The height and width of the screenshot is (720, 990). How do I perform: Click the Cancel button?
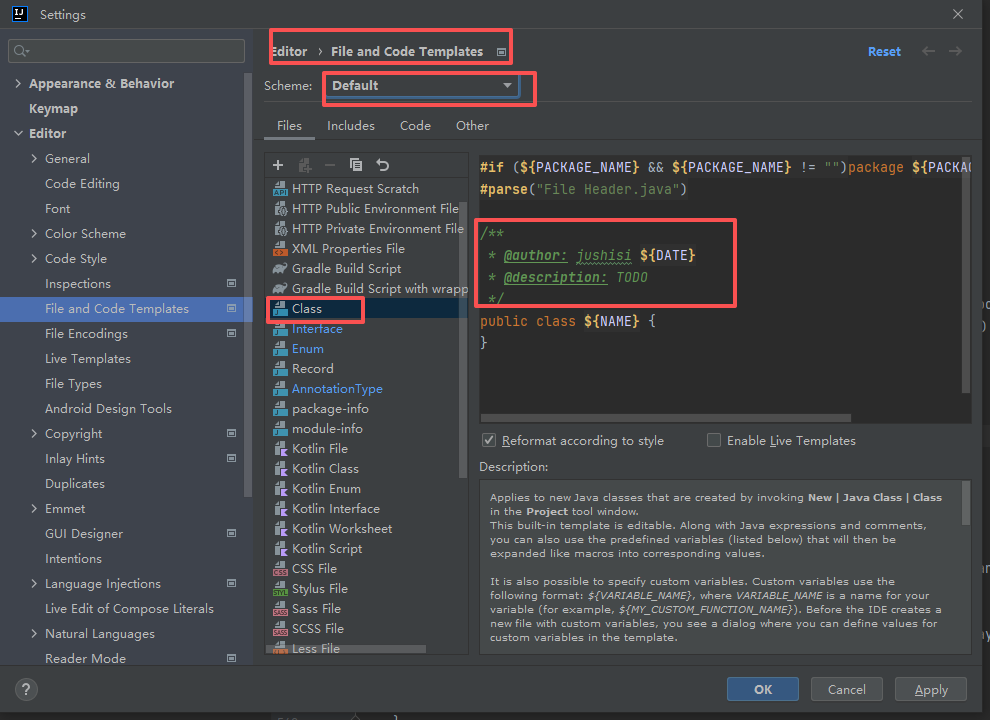click(x=847, y=689)
